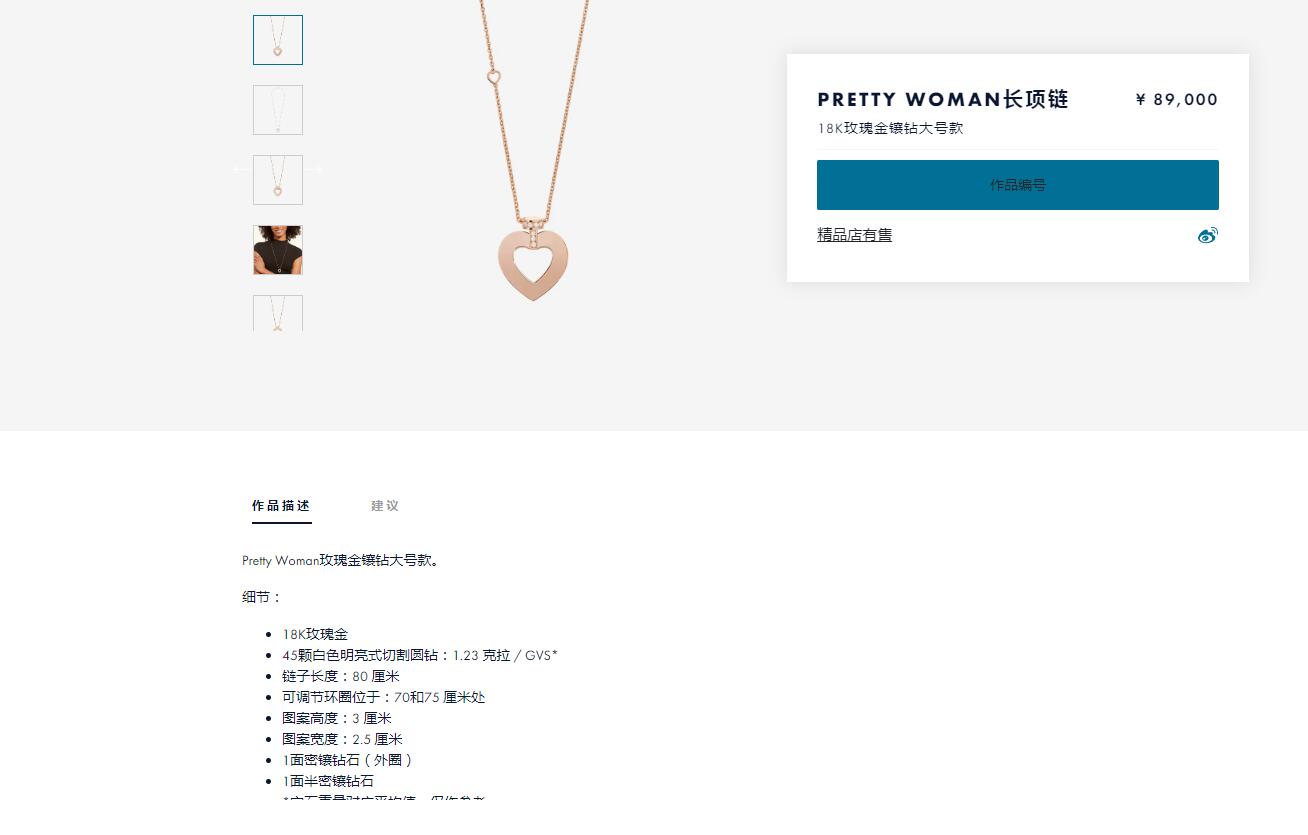Click the 18K玫瑰金 bullet item
Screen dimensions: 1308x835
coord(315,634)
